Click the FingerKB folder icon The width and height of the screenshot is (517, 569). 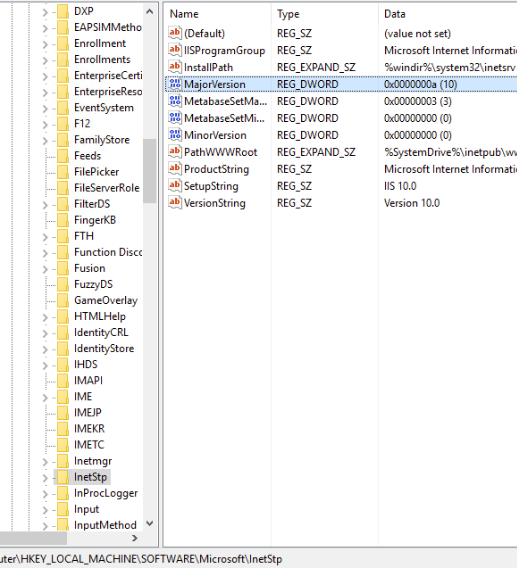[x=63, y=220]
